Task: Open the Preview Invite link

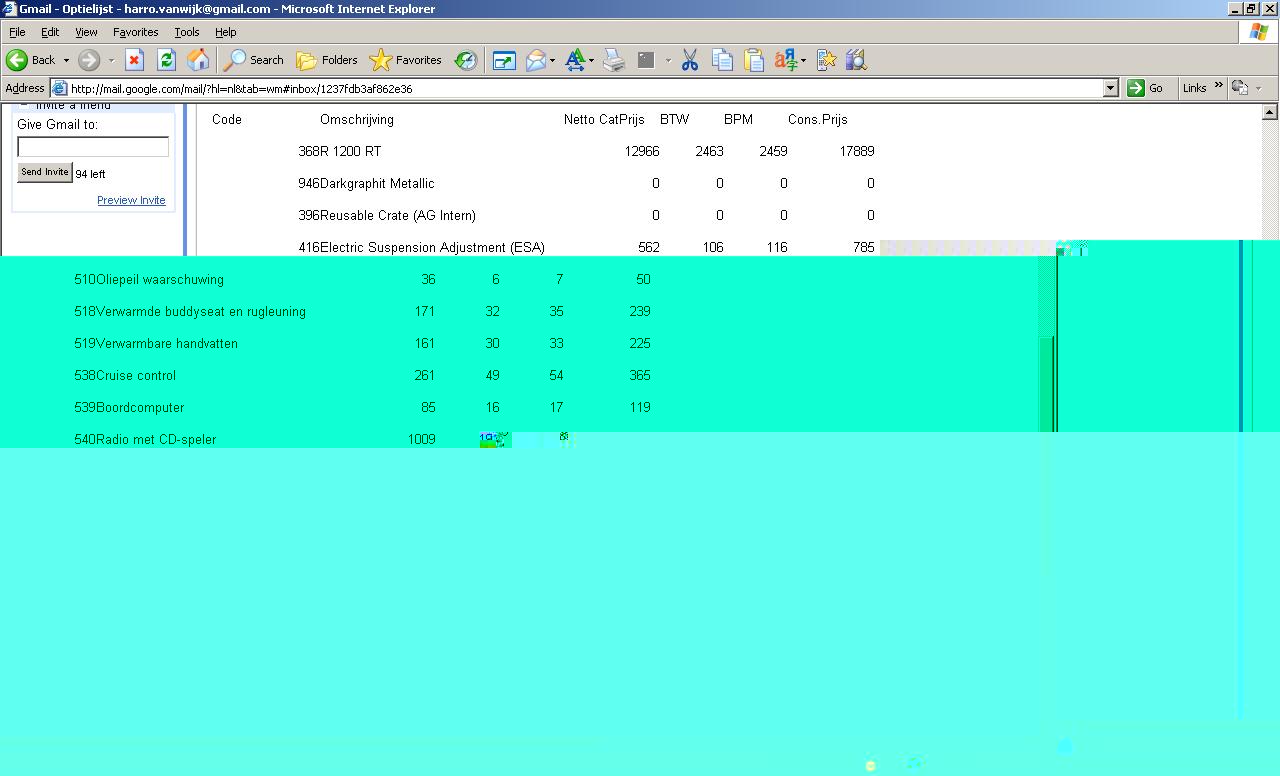Action: [x=131, y=200]
